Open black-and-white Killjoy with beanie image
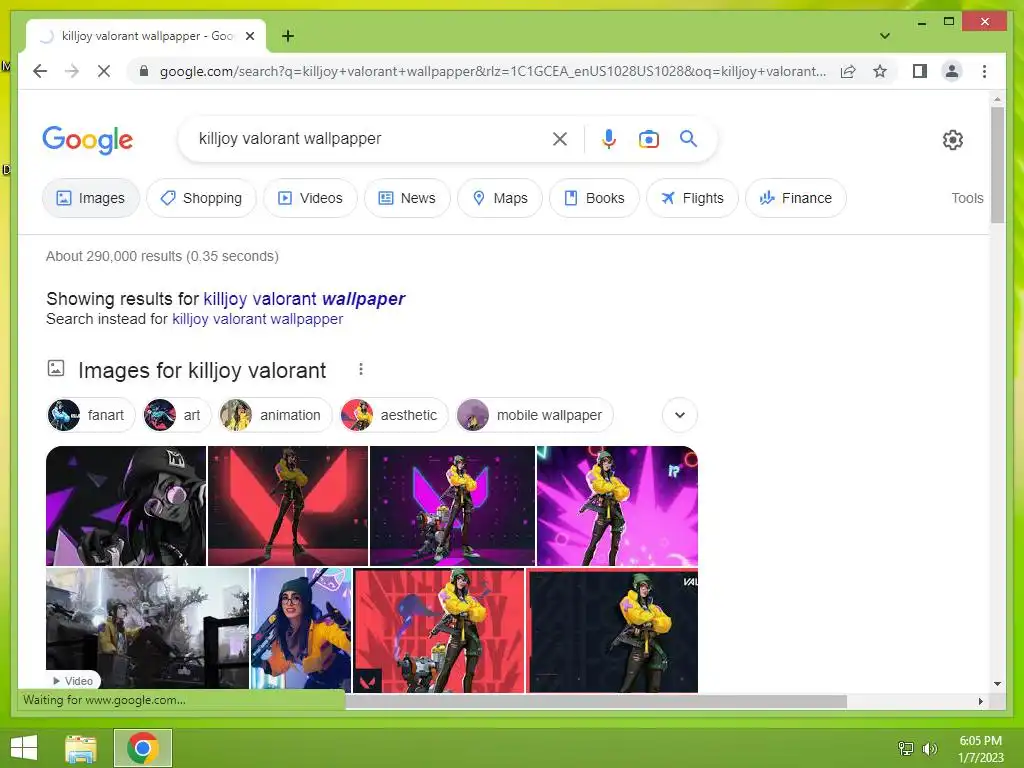Viewport: 1024px width, 768px height. point(126,505)
